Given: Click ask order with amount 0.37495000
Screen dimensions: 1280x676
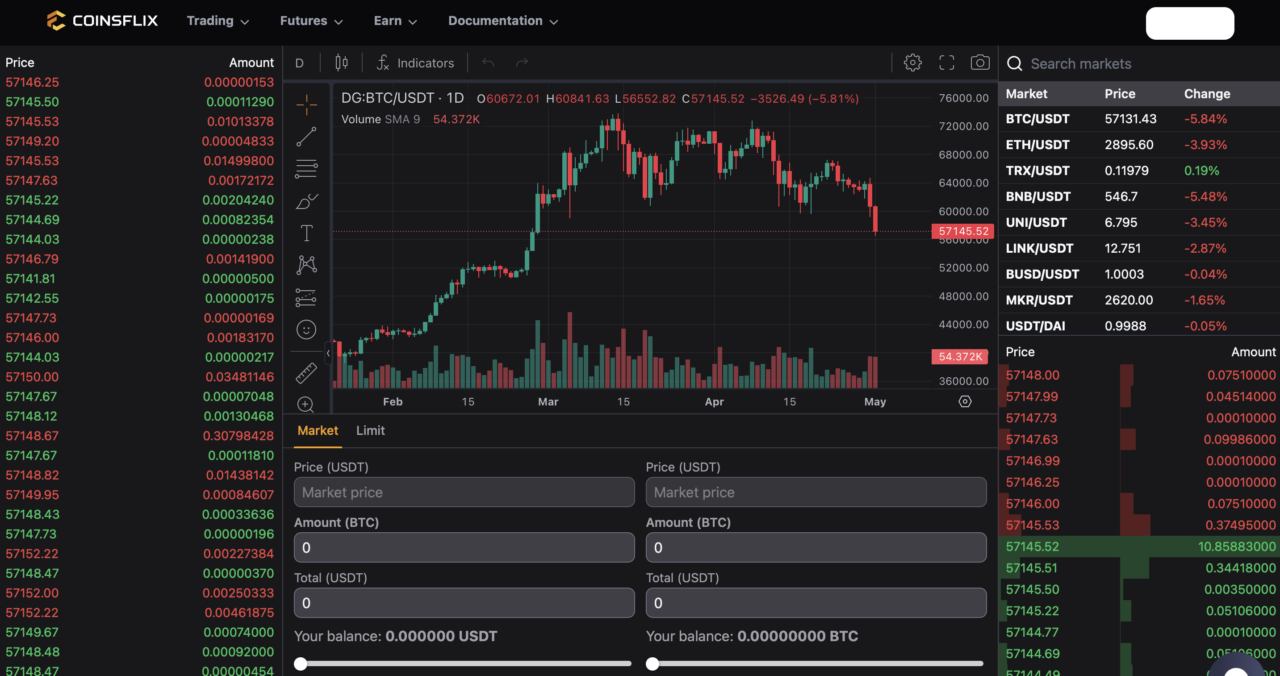Looking at the screenshot, I should 1139,525.
